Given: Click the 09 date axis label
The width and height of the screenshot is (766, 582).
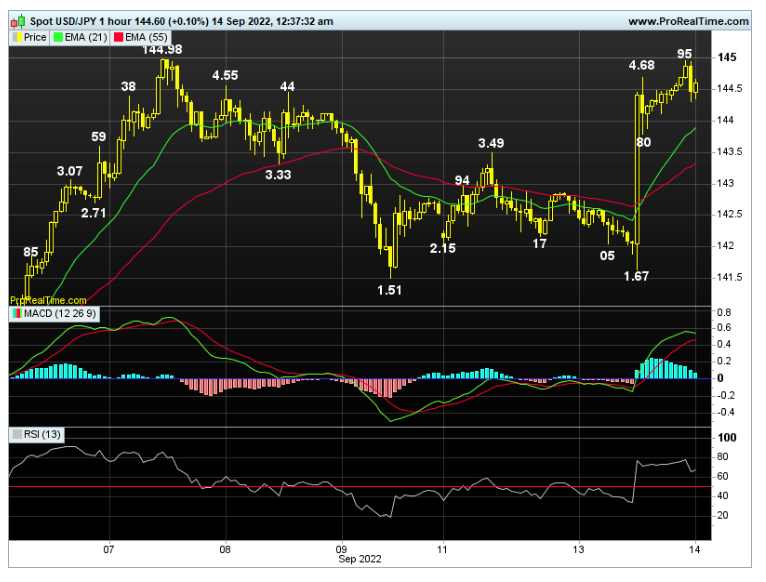Looking at the screenshot, I should 342,549.
